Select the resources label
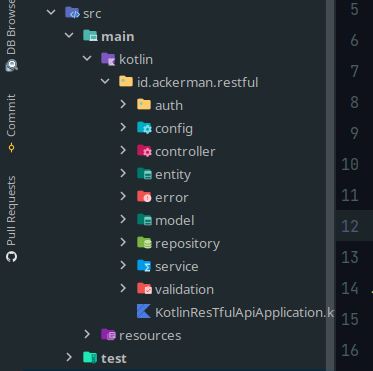Viewport: 373px width, 371px height. 150,335
